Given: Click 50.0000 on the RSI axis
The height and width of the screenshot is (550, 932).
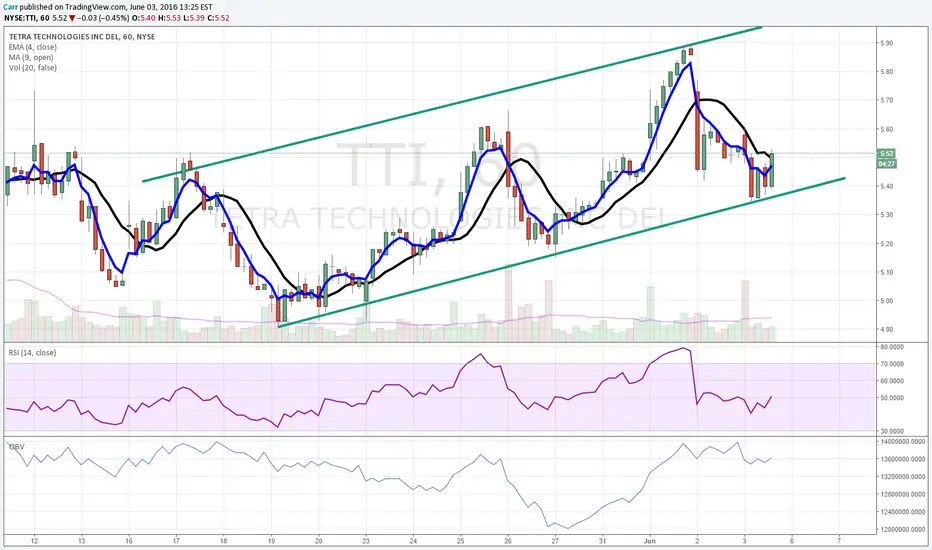Looking at the screenshot, I should [x=892, y=398].
